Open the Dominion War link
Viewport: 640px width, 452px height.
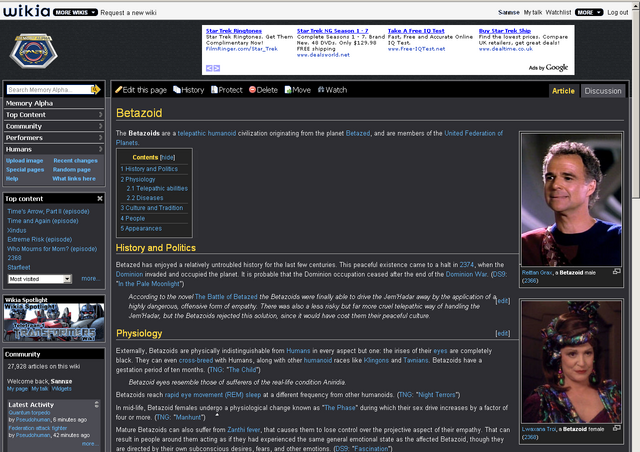pos(467,274)
